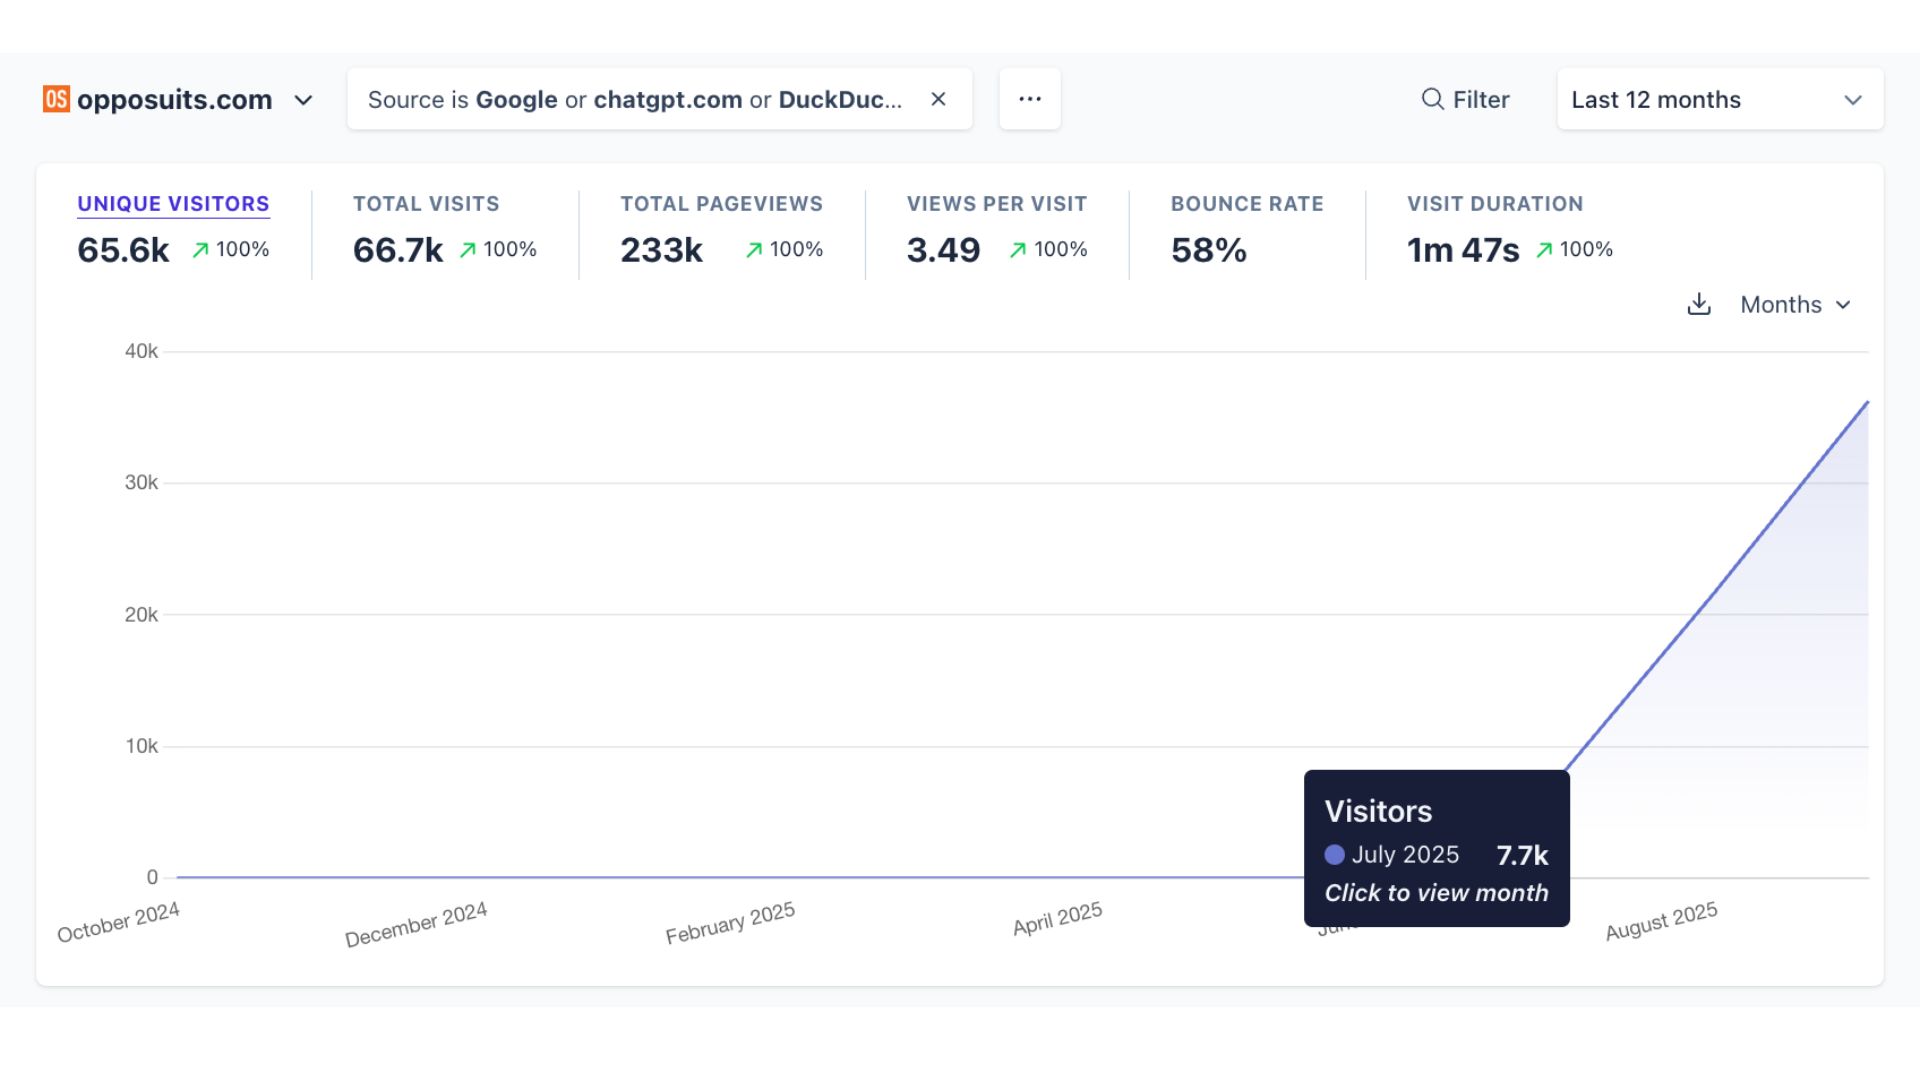
Task: Select Views Per Visit metric
Action: click(996, 204)
